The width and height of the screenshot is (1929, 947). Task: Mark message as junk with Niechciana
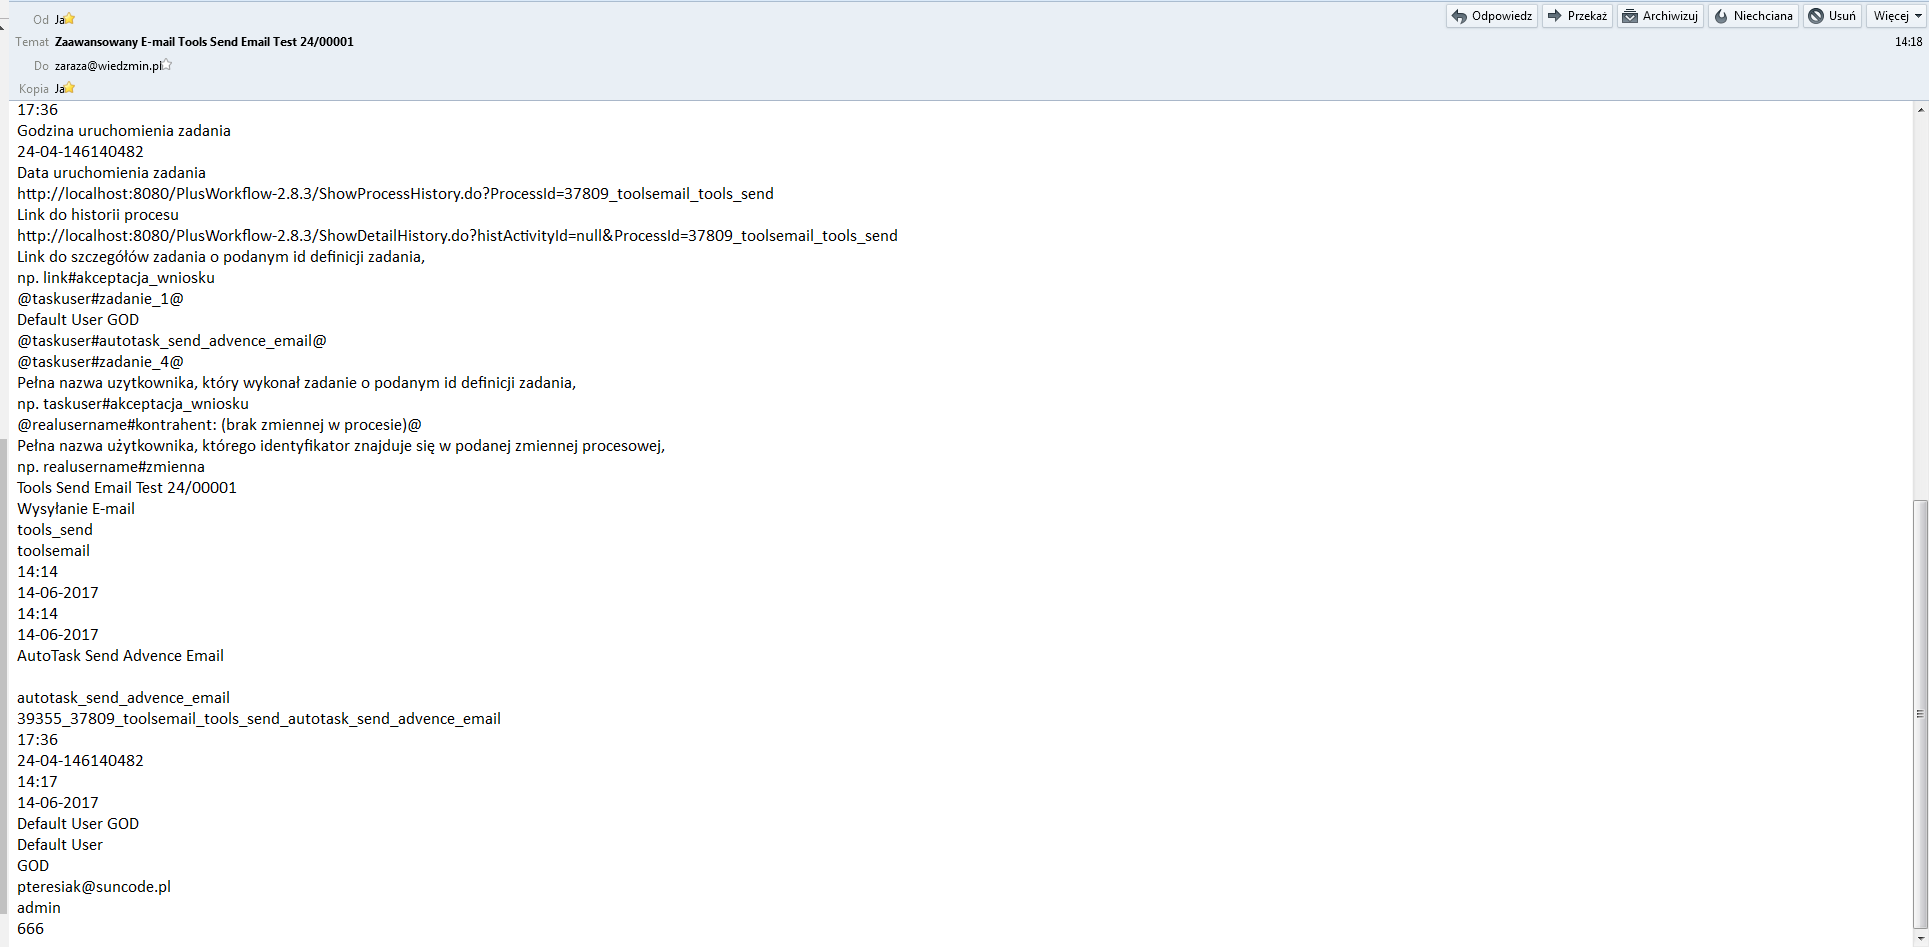pos(1753,16)
